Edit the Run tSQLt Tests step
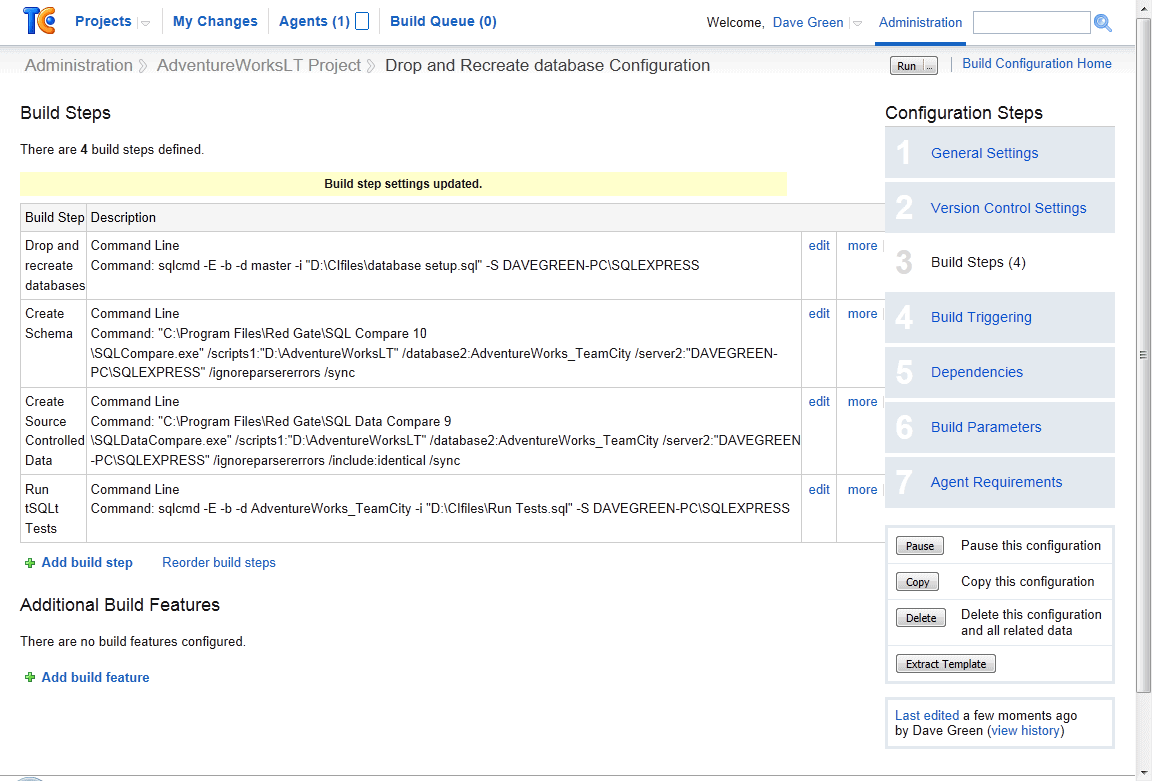This screenshot has width=1152, height=781. [x=818, y=490]
